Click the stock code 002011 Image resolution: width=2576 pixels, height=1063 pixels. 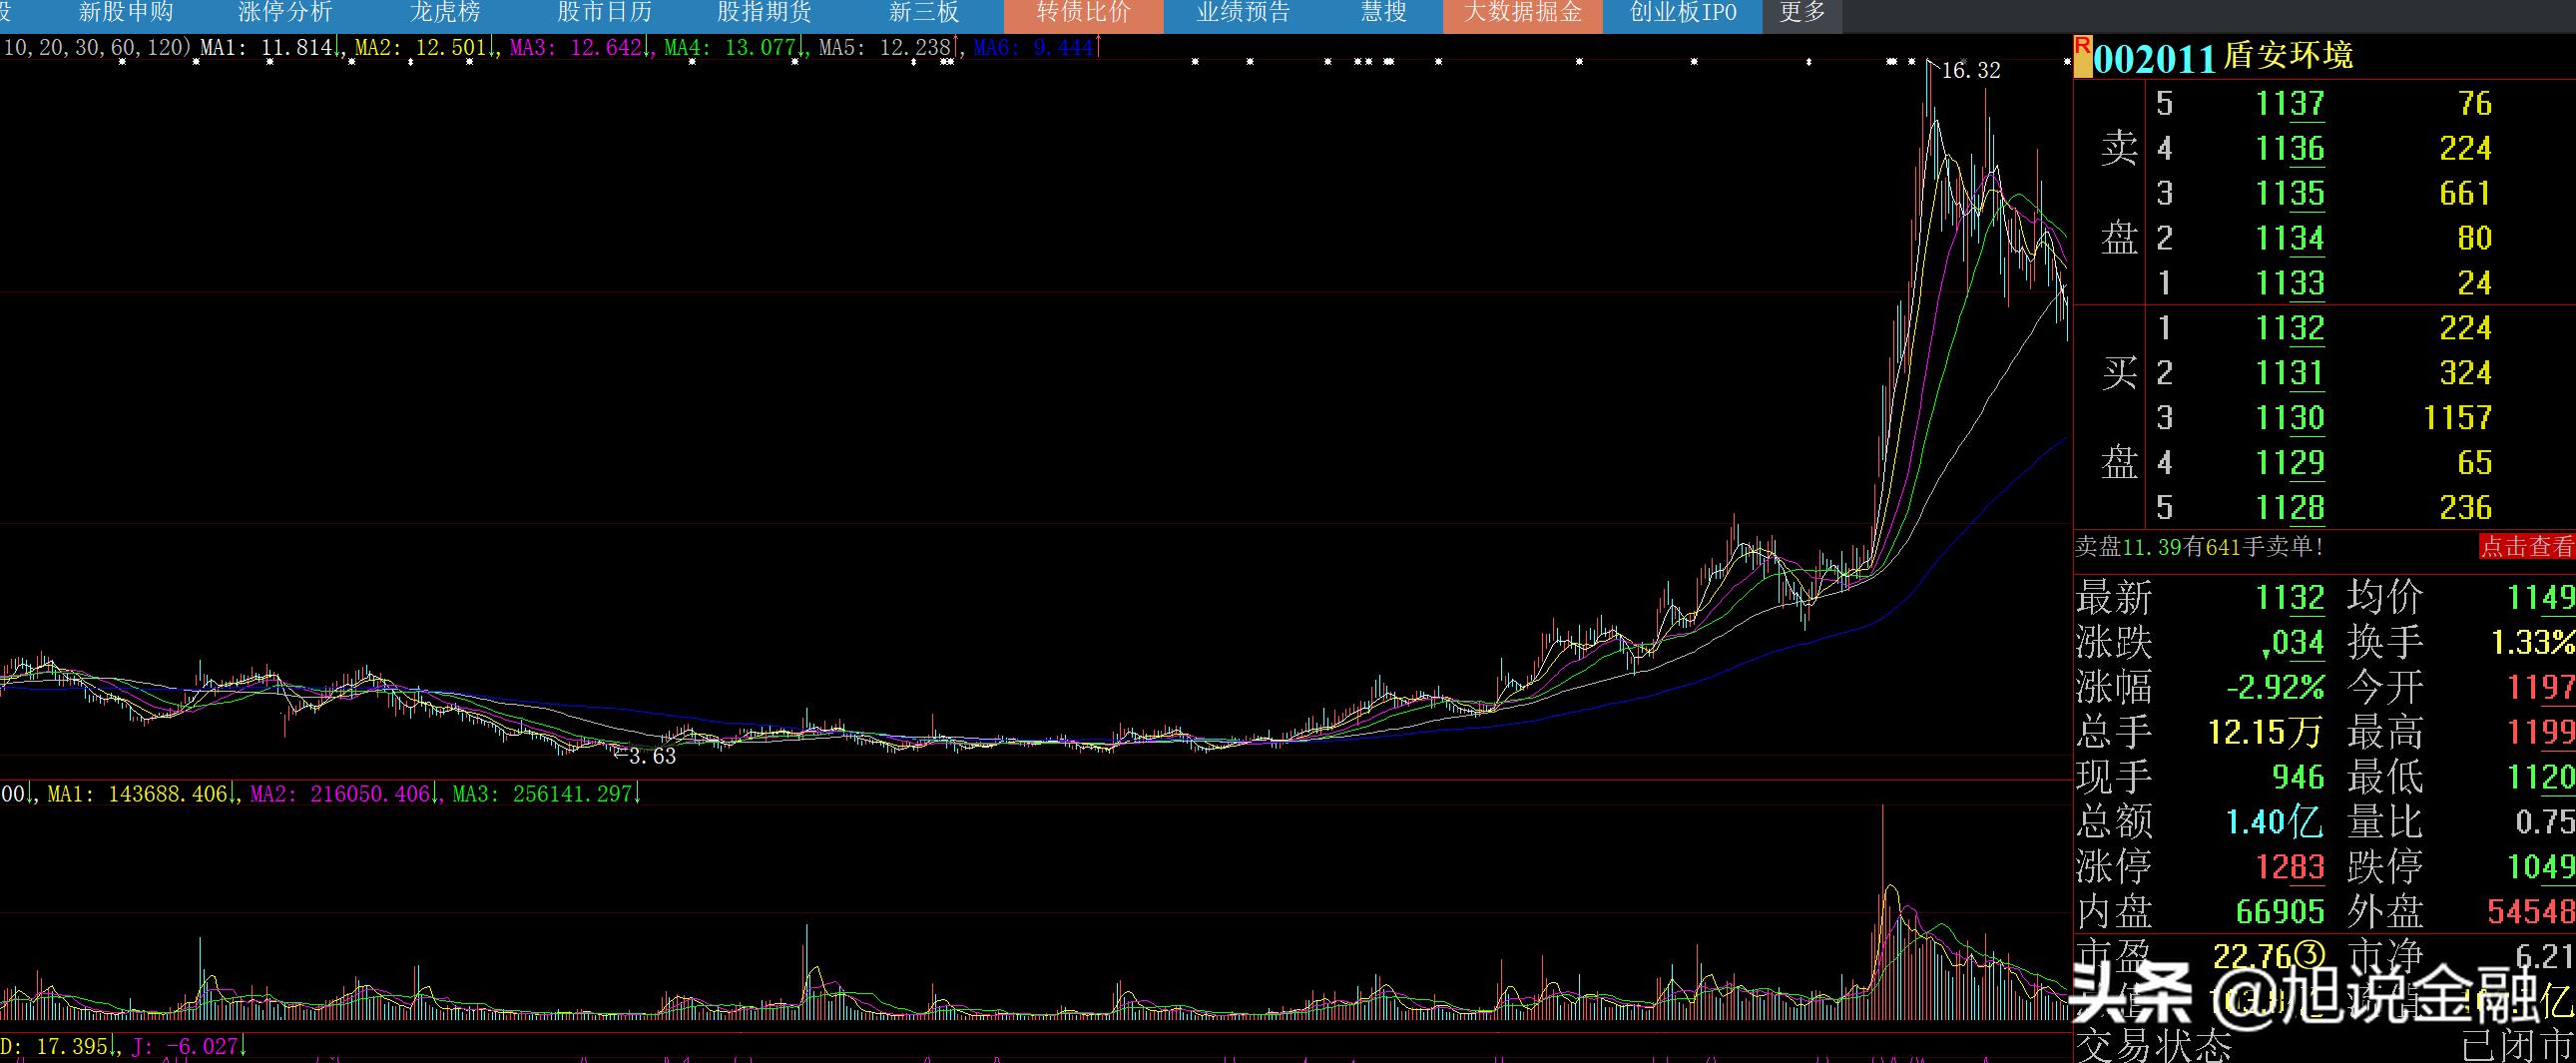2155,58
